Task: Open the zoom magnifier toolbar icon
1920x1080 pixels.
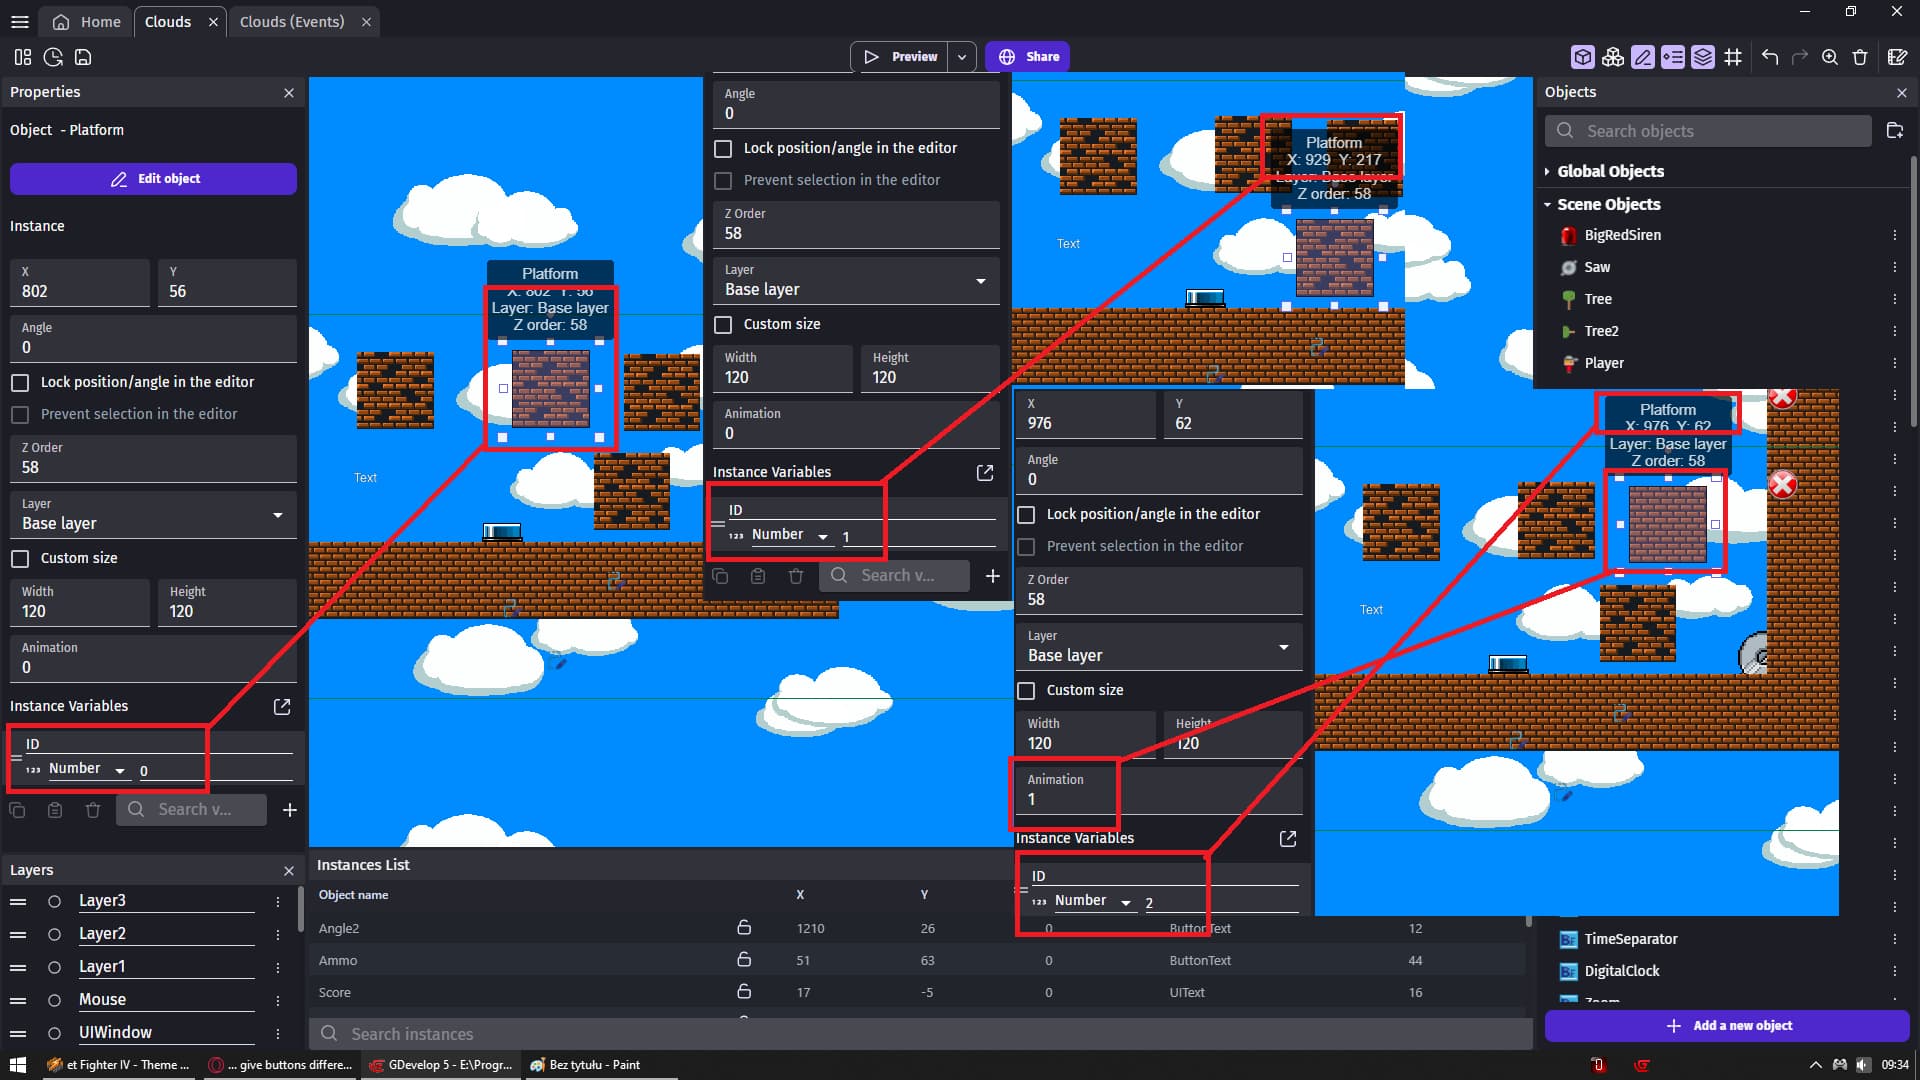Action: coord(1829,57)
